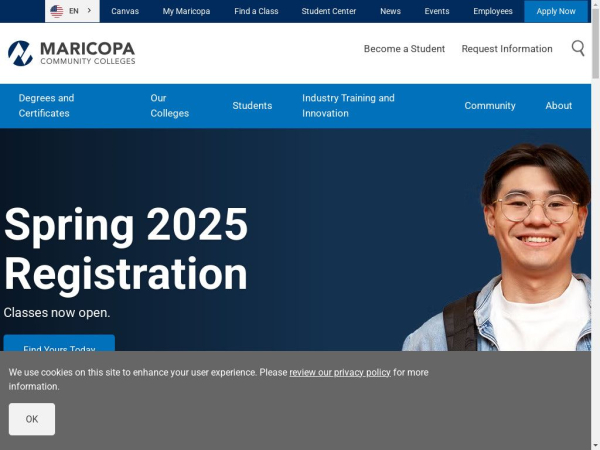
Task: Expand the Students navigation menu
Action: click(x=252, y=106)
